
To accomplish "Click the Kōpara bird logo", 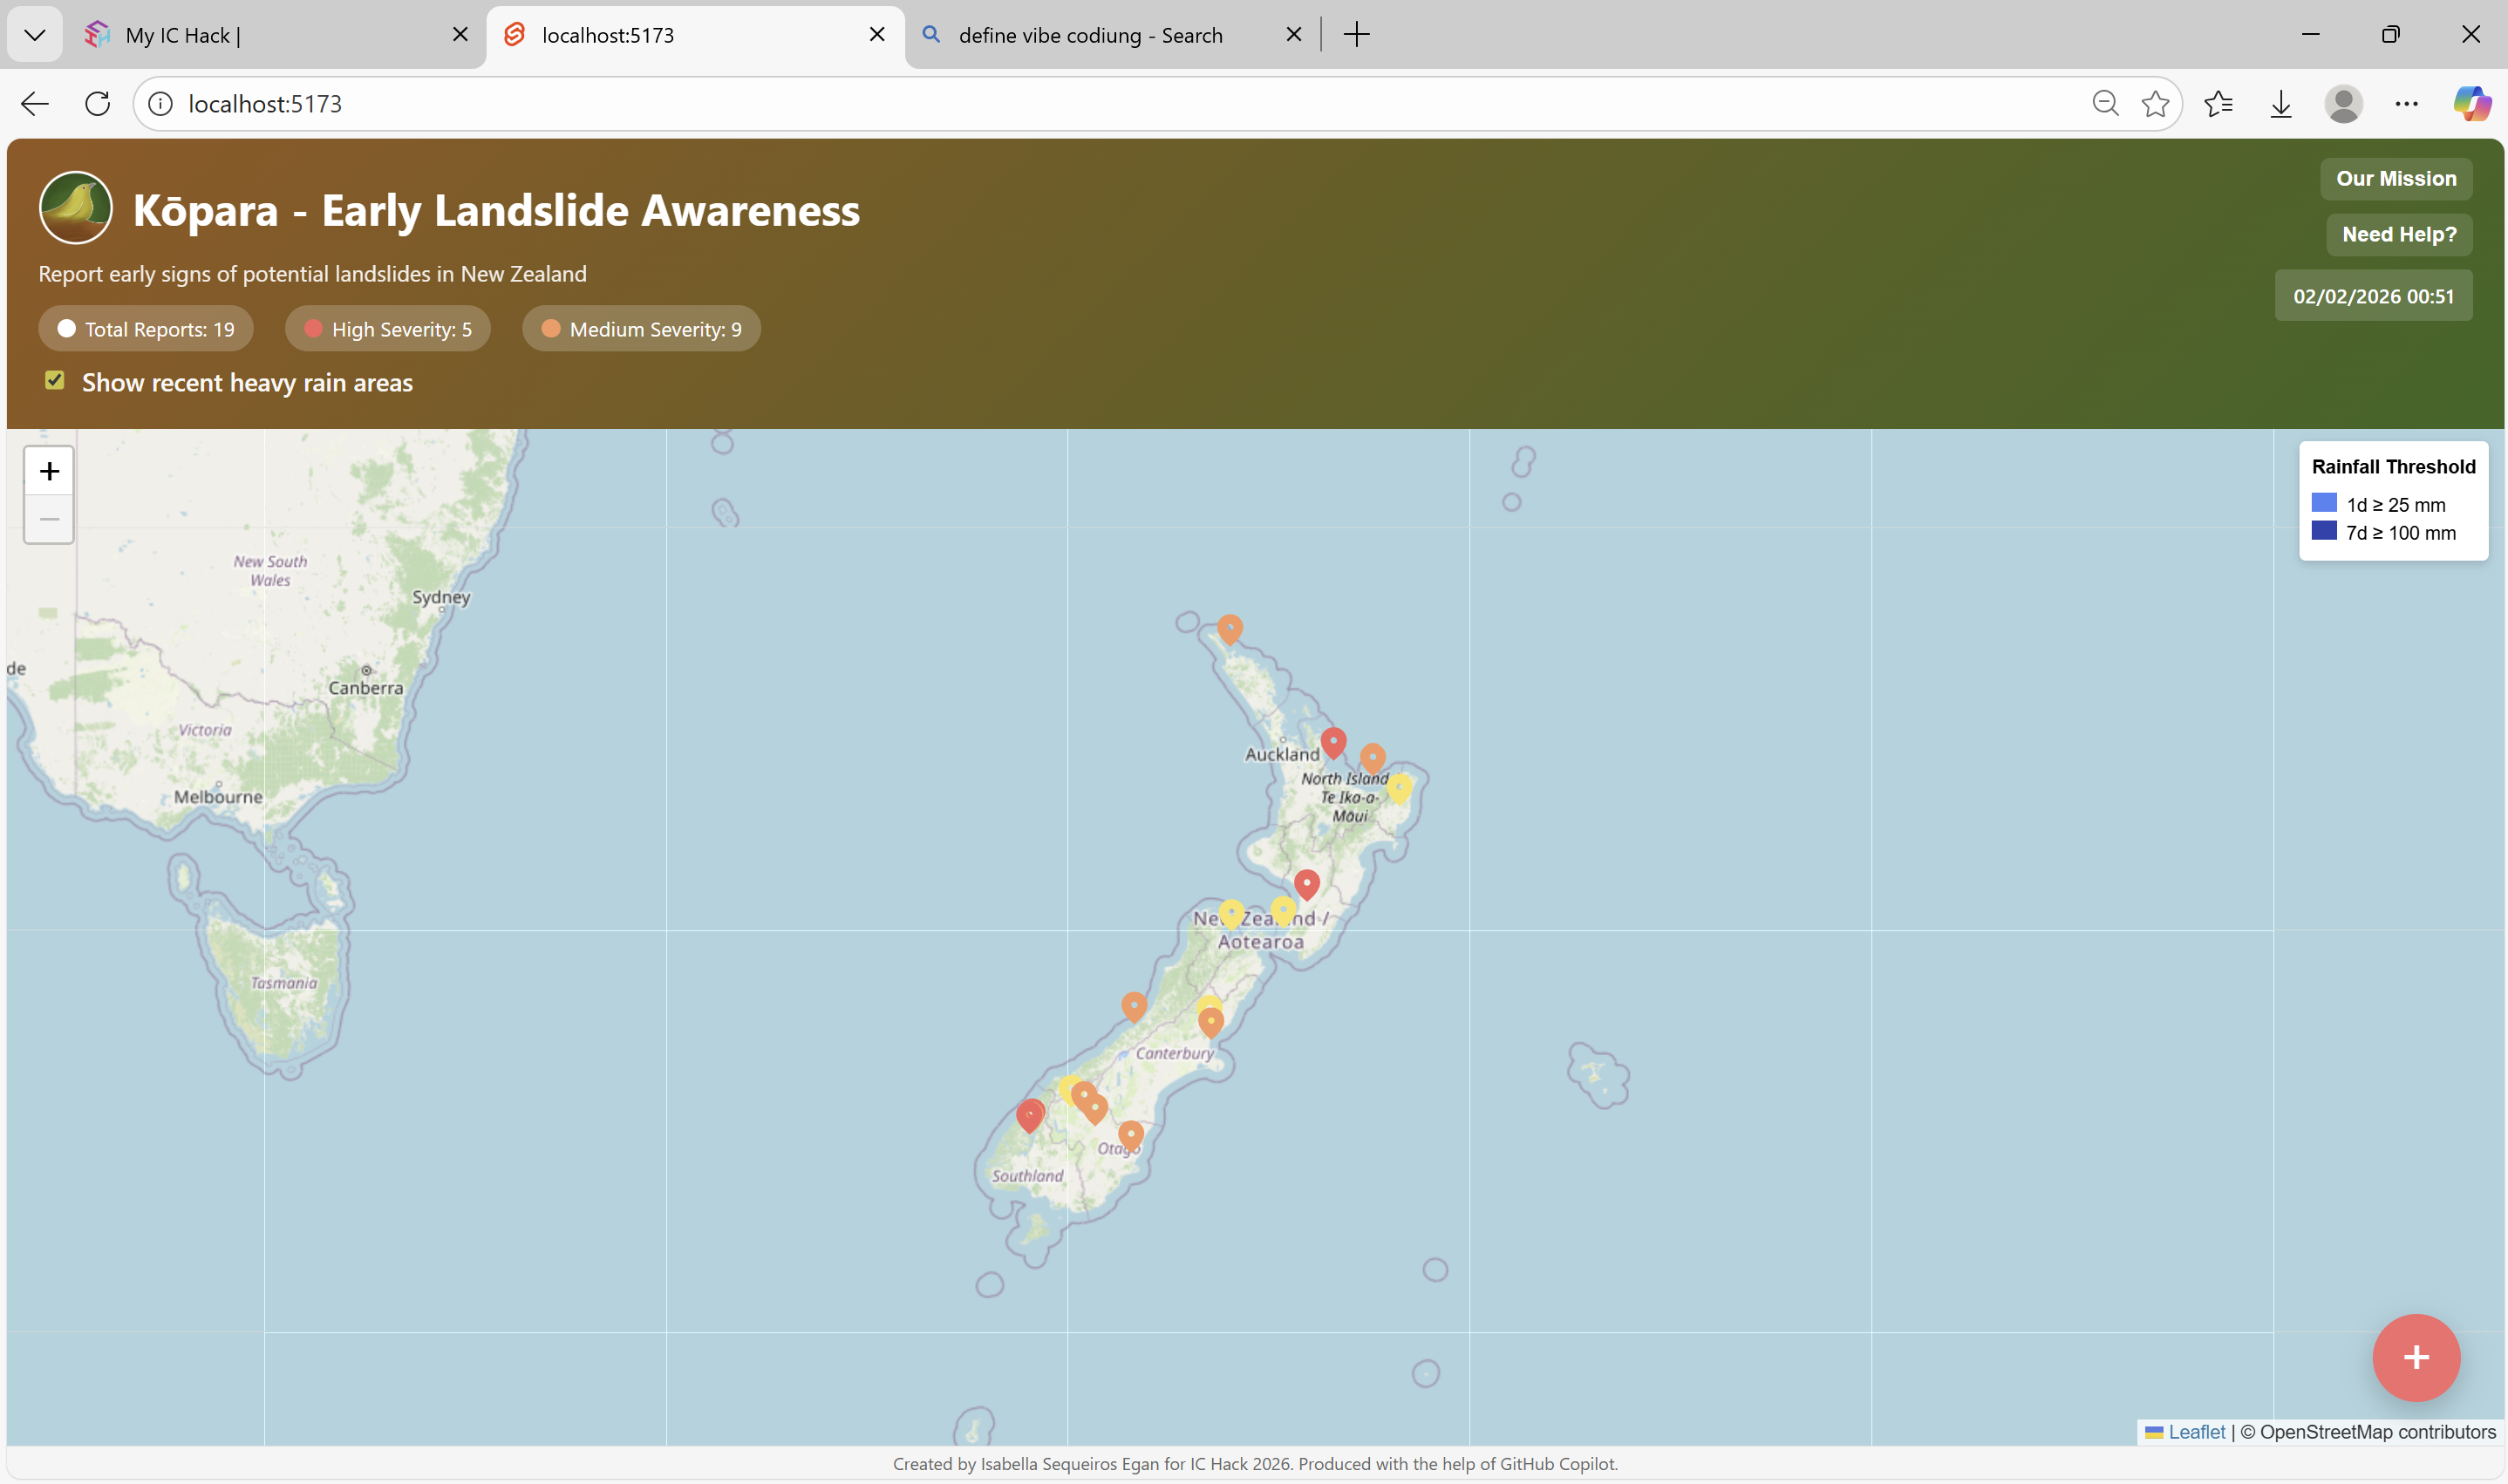I will [76, 208].
